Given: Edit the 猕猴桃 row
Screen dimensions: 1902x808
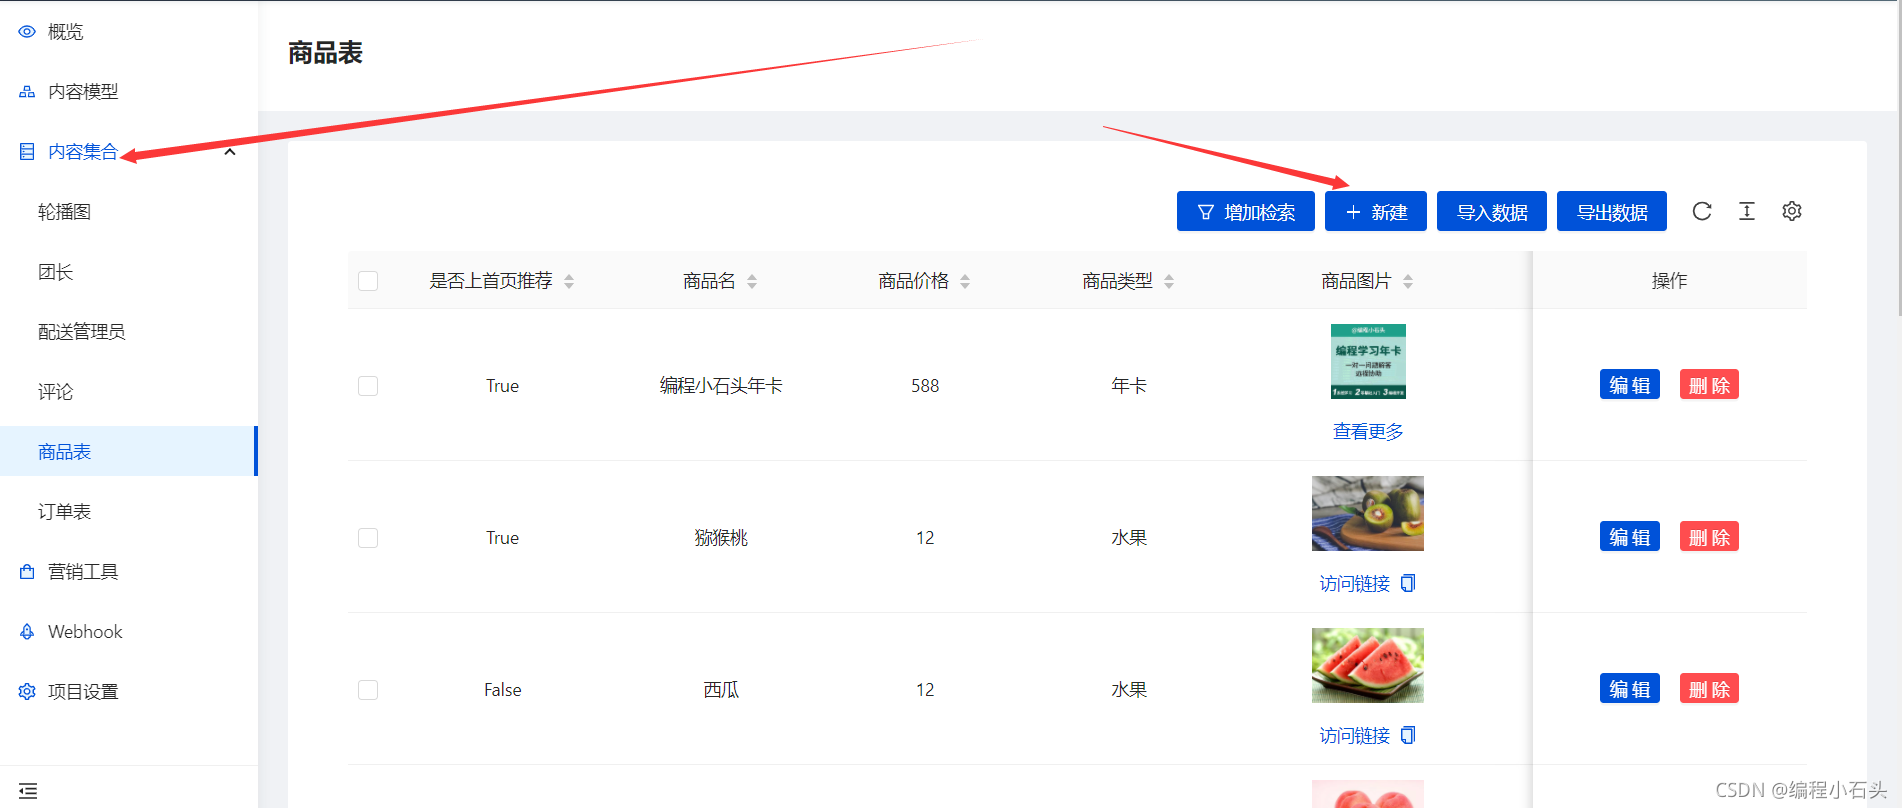Looking at the screenshot, I should [x=1630, y=537].
